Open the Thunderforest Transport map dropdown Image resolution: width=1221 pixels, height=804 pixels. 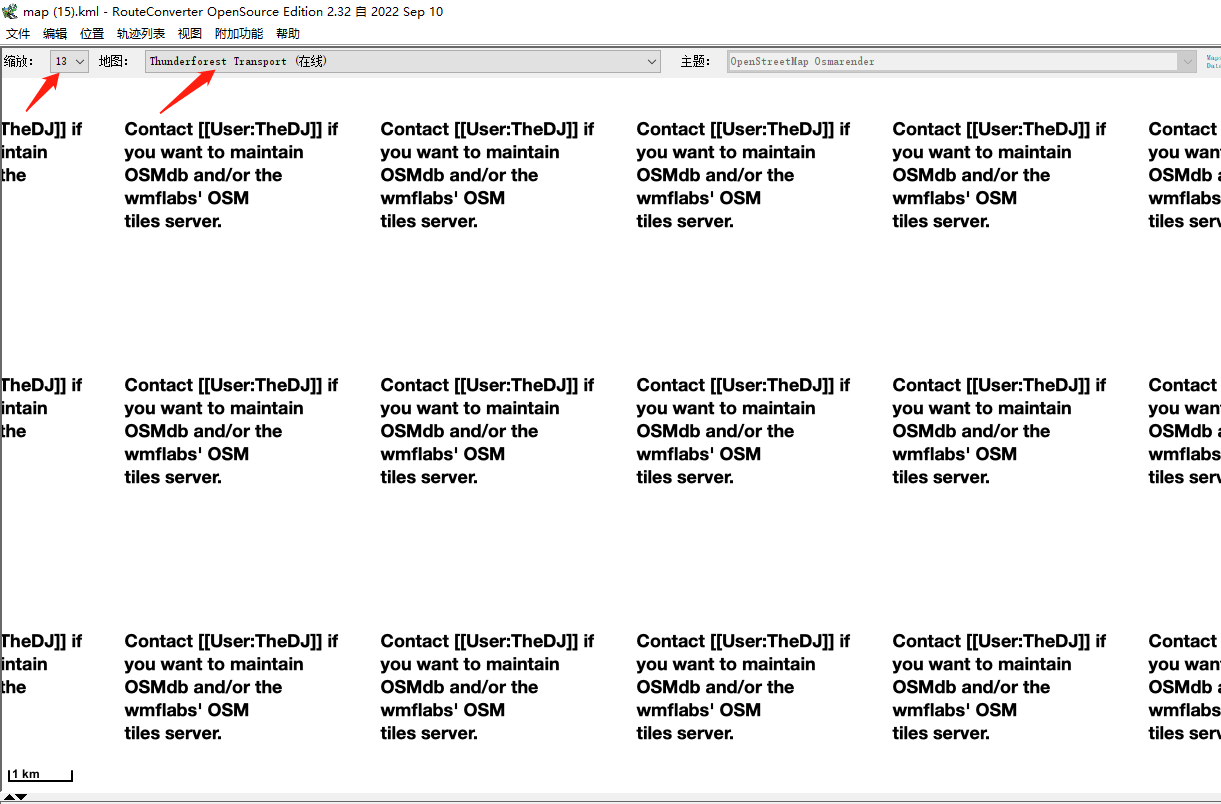[402, 62]
